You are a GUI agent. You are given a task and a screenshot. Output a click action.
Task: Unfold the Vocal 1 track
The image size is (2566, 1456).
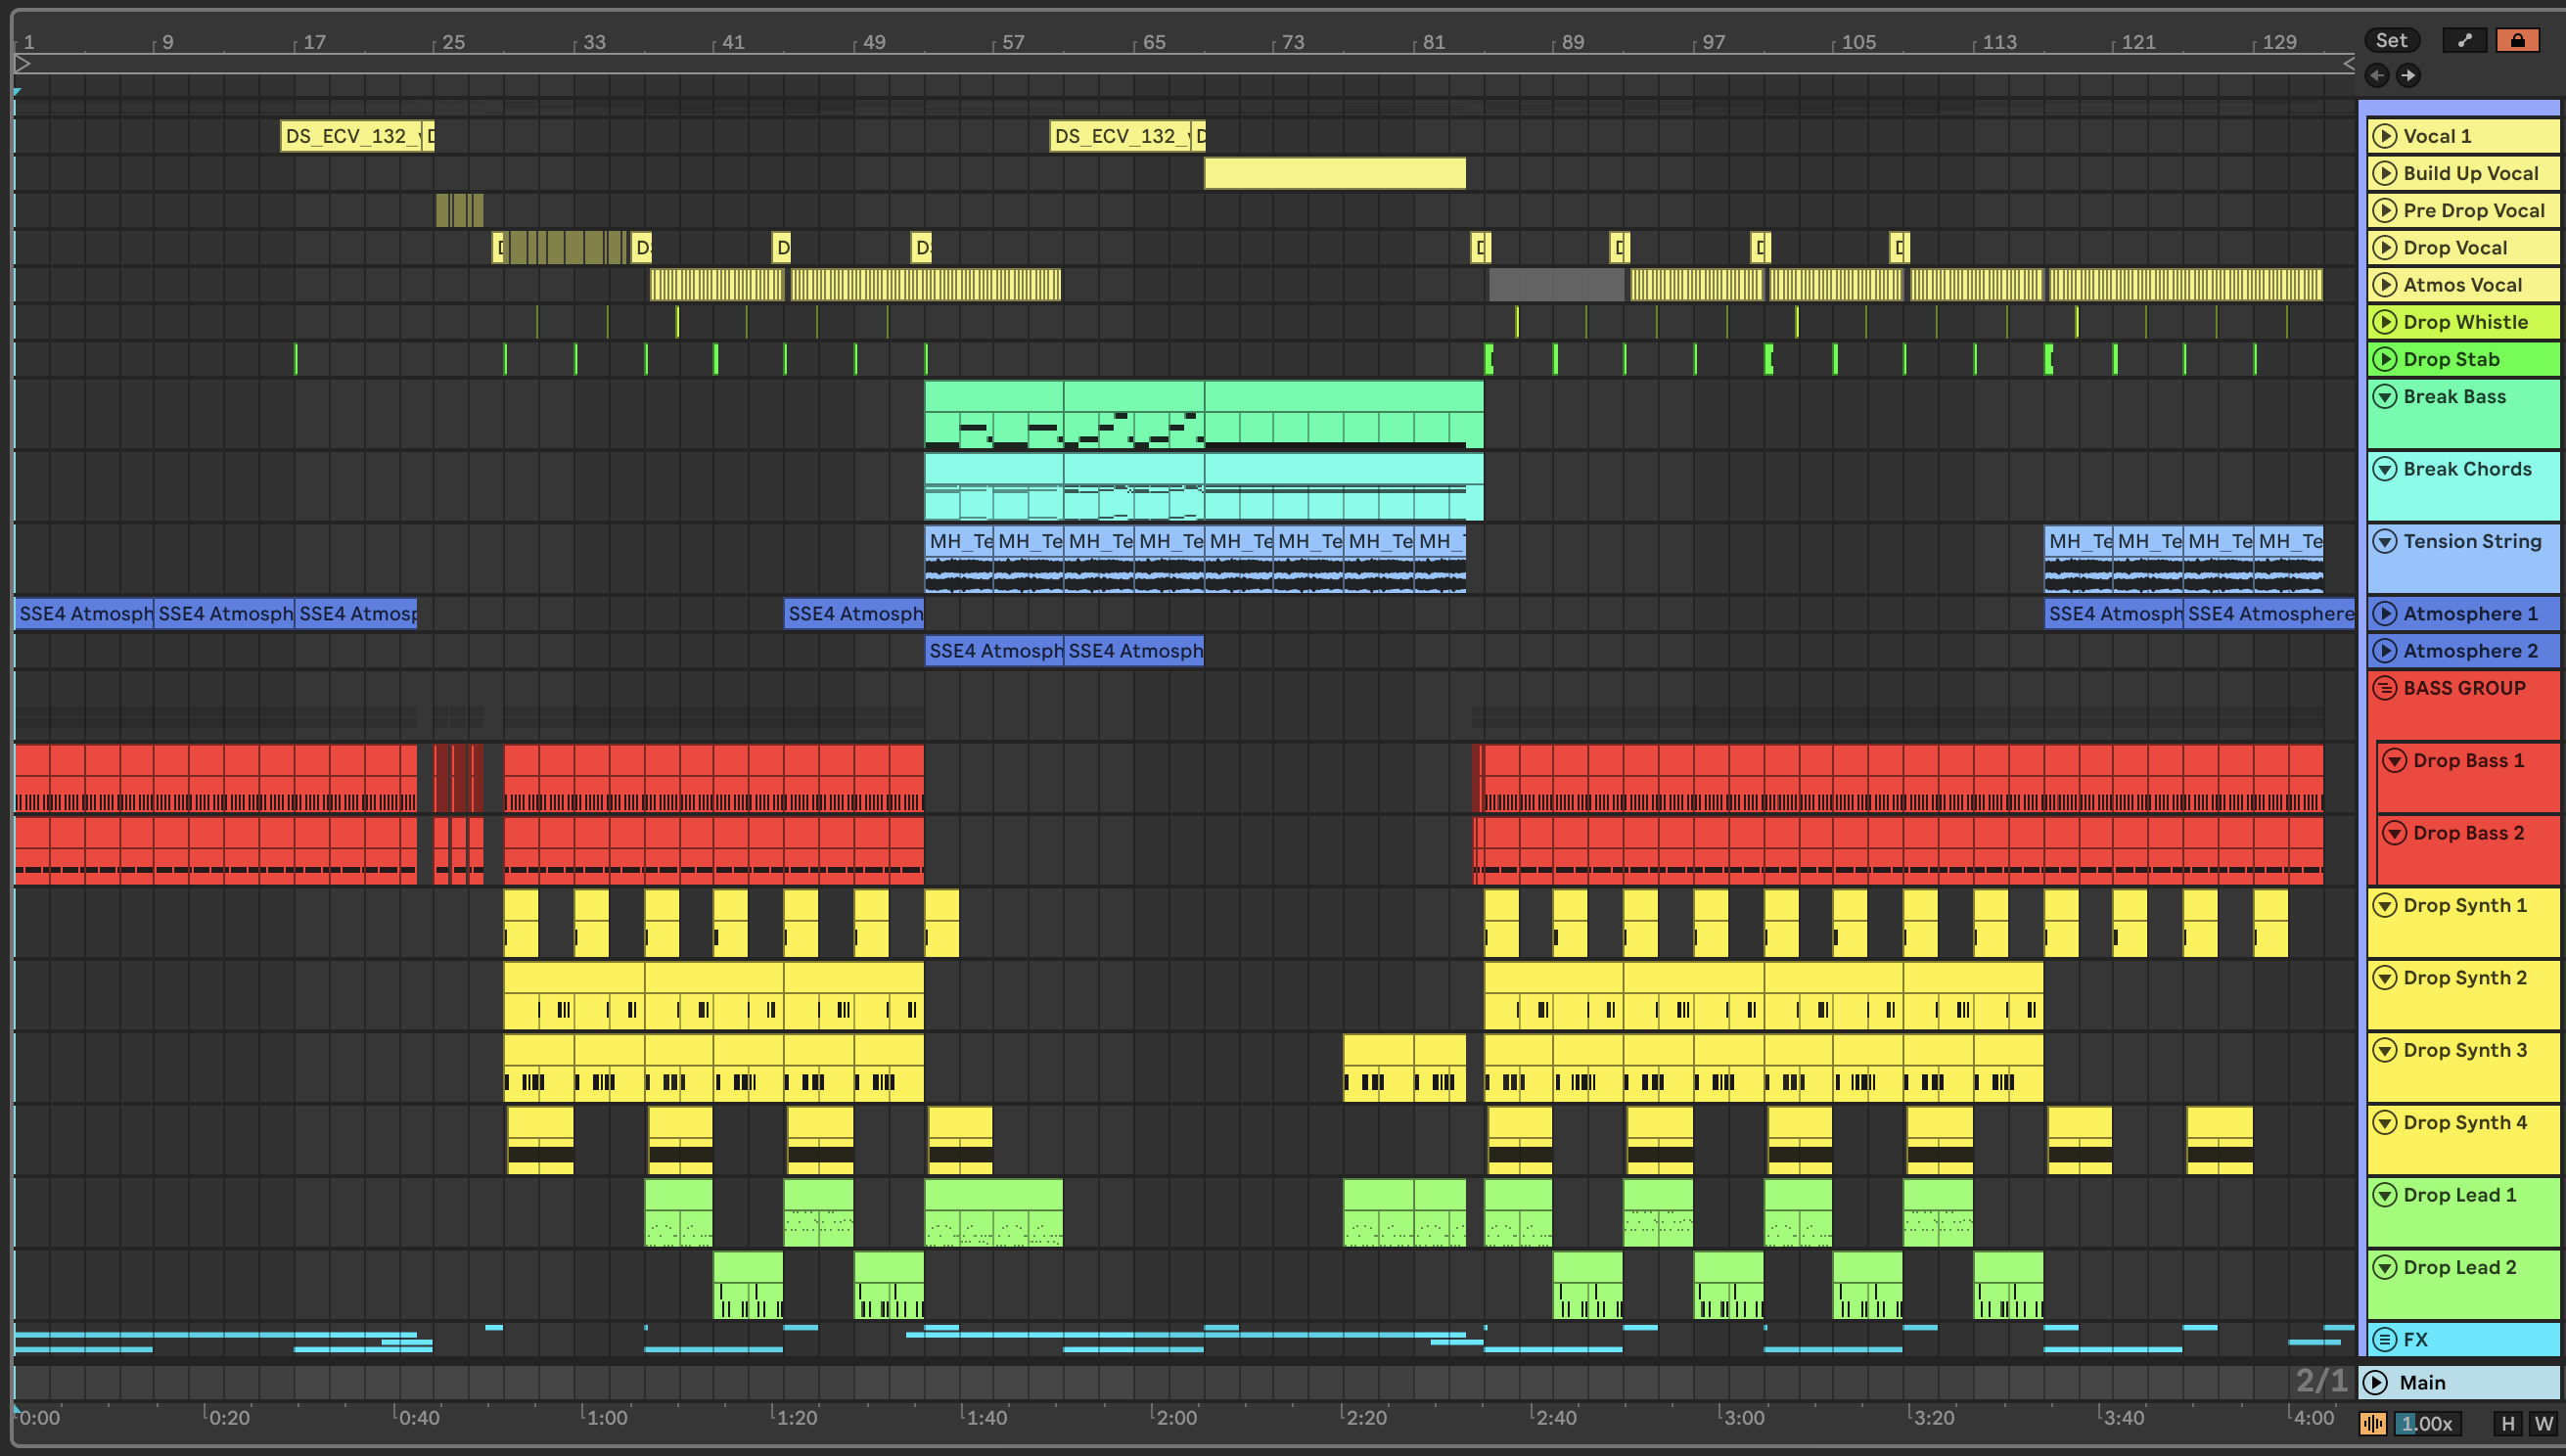pyautogui.click(x=2385, y=136)
